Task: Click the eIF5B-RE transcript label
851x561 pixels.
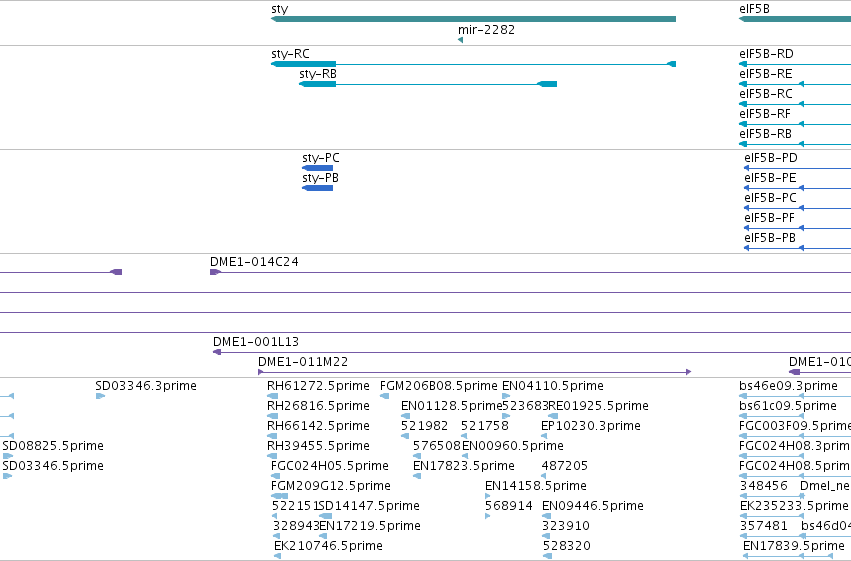Action: point(766,74)
